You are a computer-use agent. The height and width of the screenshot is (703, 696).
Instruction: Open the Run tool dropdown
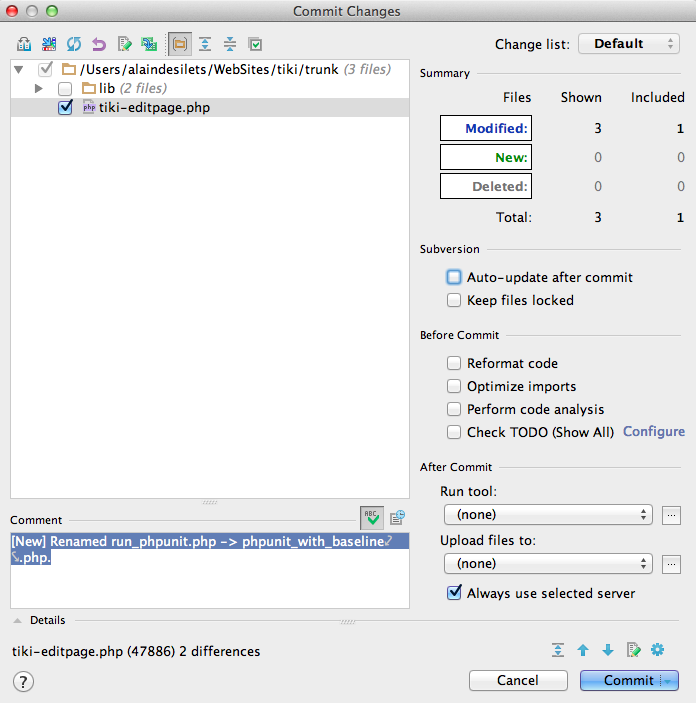point(548,514)
